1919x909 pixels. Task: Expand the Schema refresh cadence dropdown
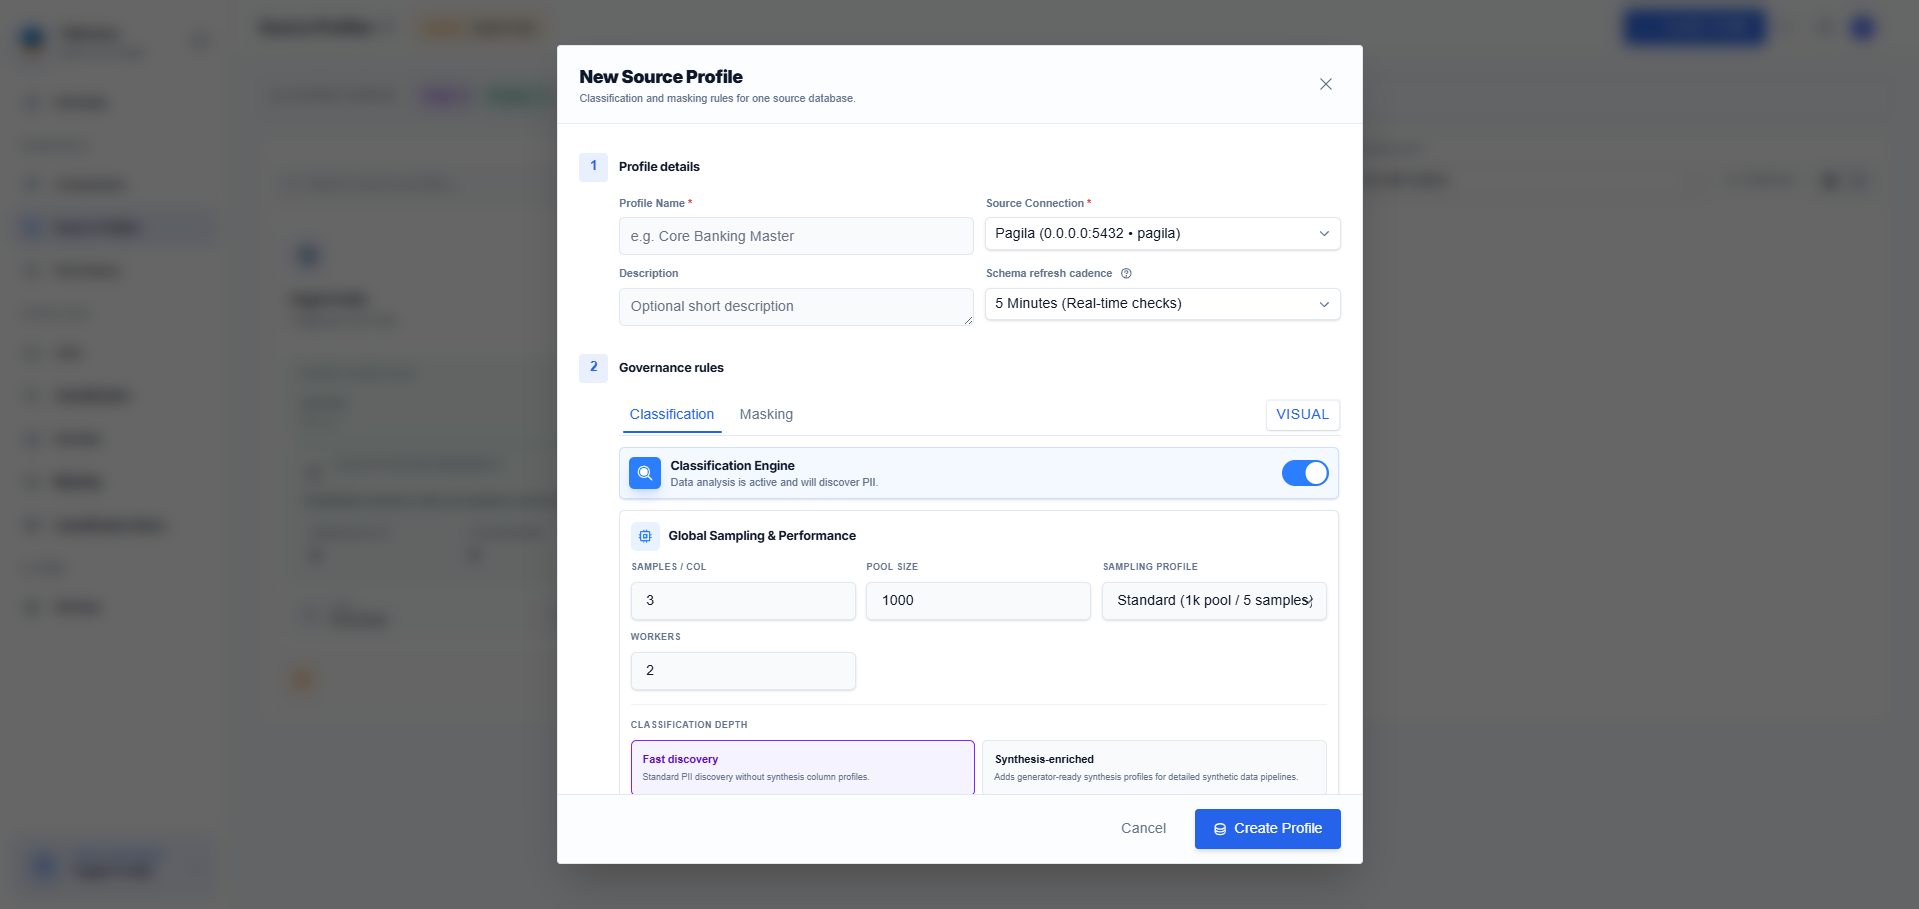1162,304
